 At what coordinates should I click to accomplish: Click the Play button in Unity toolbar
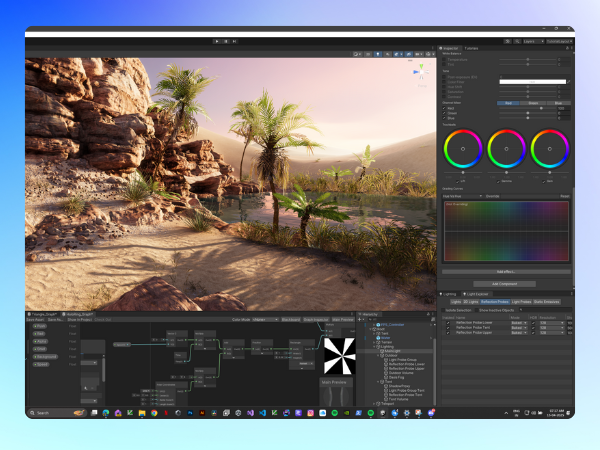click(217, 41)
